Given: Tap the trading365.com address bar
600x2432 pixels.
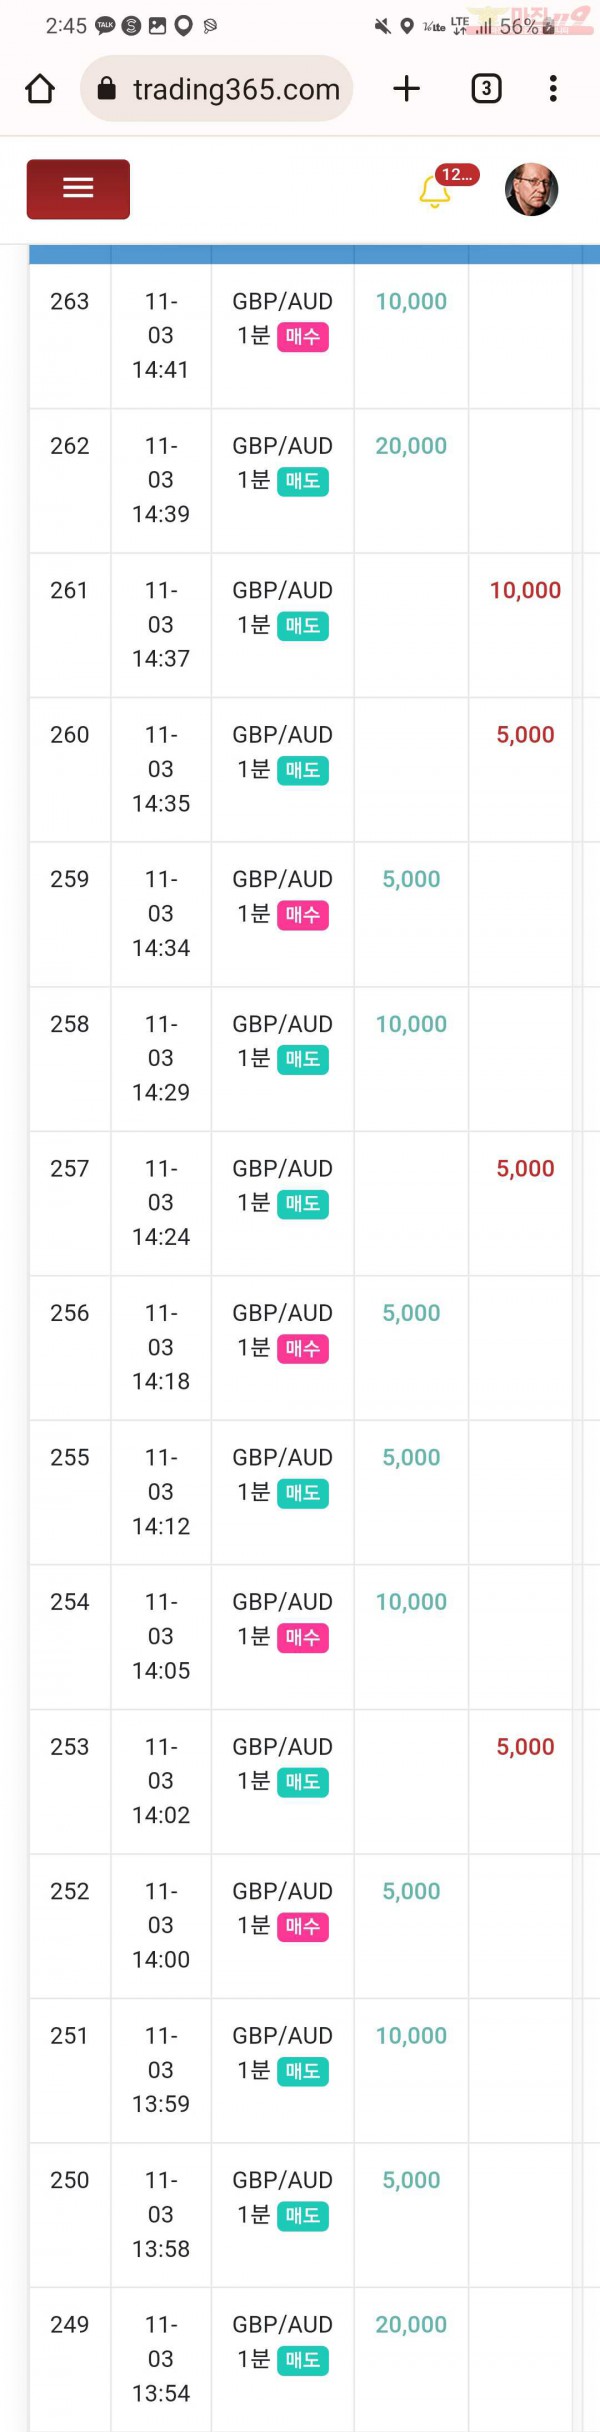Looking at the screenshot, I should 217,89.
